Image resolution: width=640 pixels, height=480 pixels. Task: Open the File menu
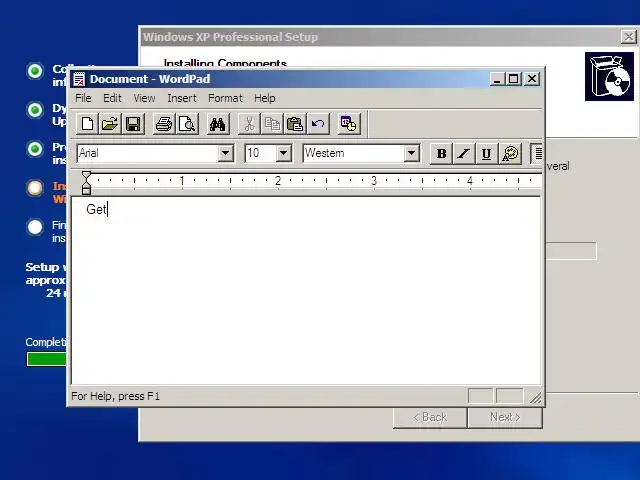point(83,98)
